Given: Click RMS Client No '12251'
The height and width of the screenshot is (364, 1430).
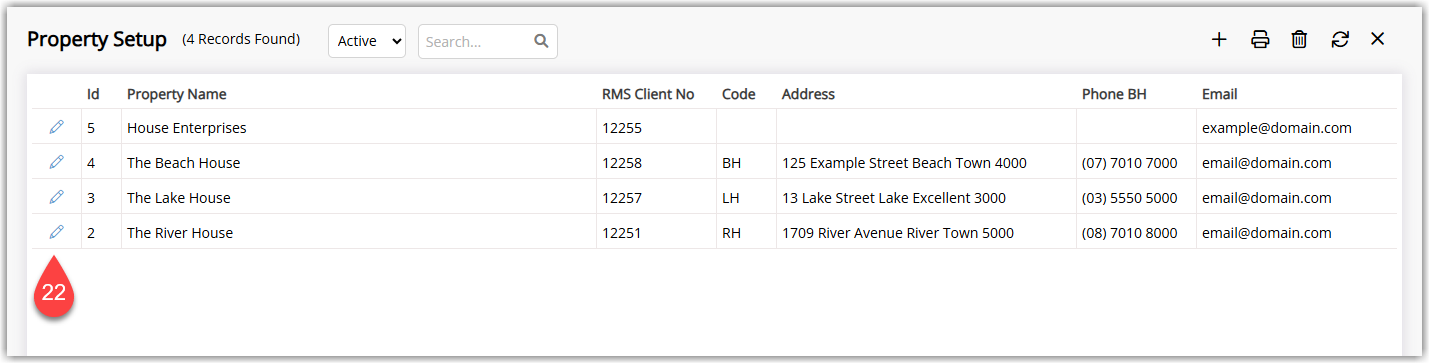Looking at the screenshot, I should pyautogui.click(x=622, y=233).
